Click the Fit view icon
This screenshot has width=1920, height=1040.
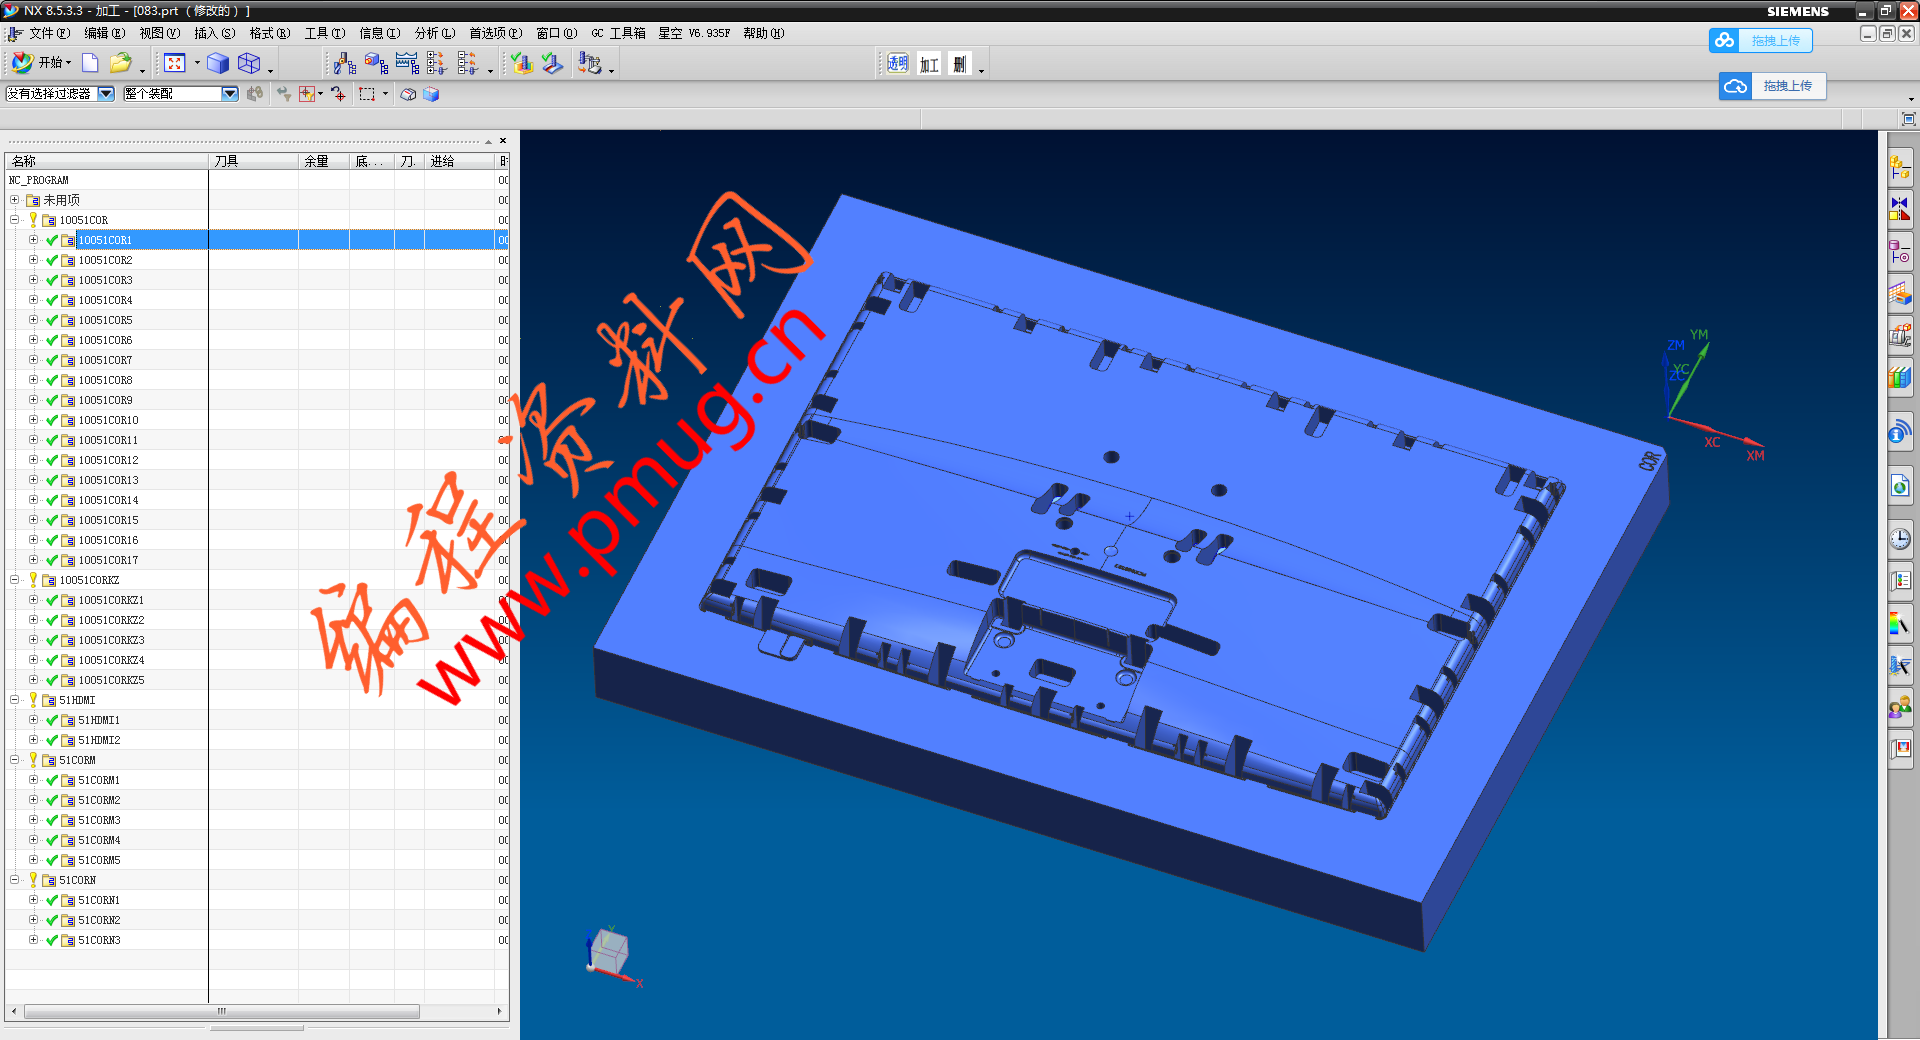[x=175, y=63]
